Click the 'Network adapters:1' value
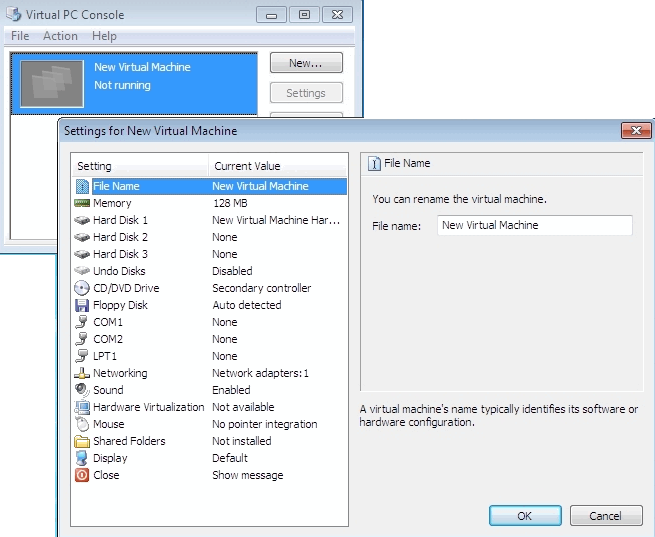 [260, 373]
